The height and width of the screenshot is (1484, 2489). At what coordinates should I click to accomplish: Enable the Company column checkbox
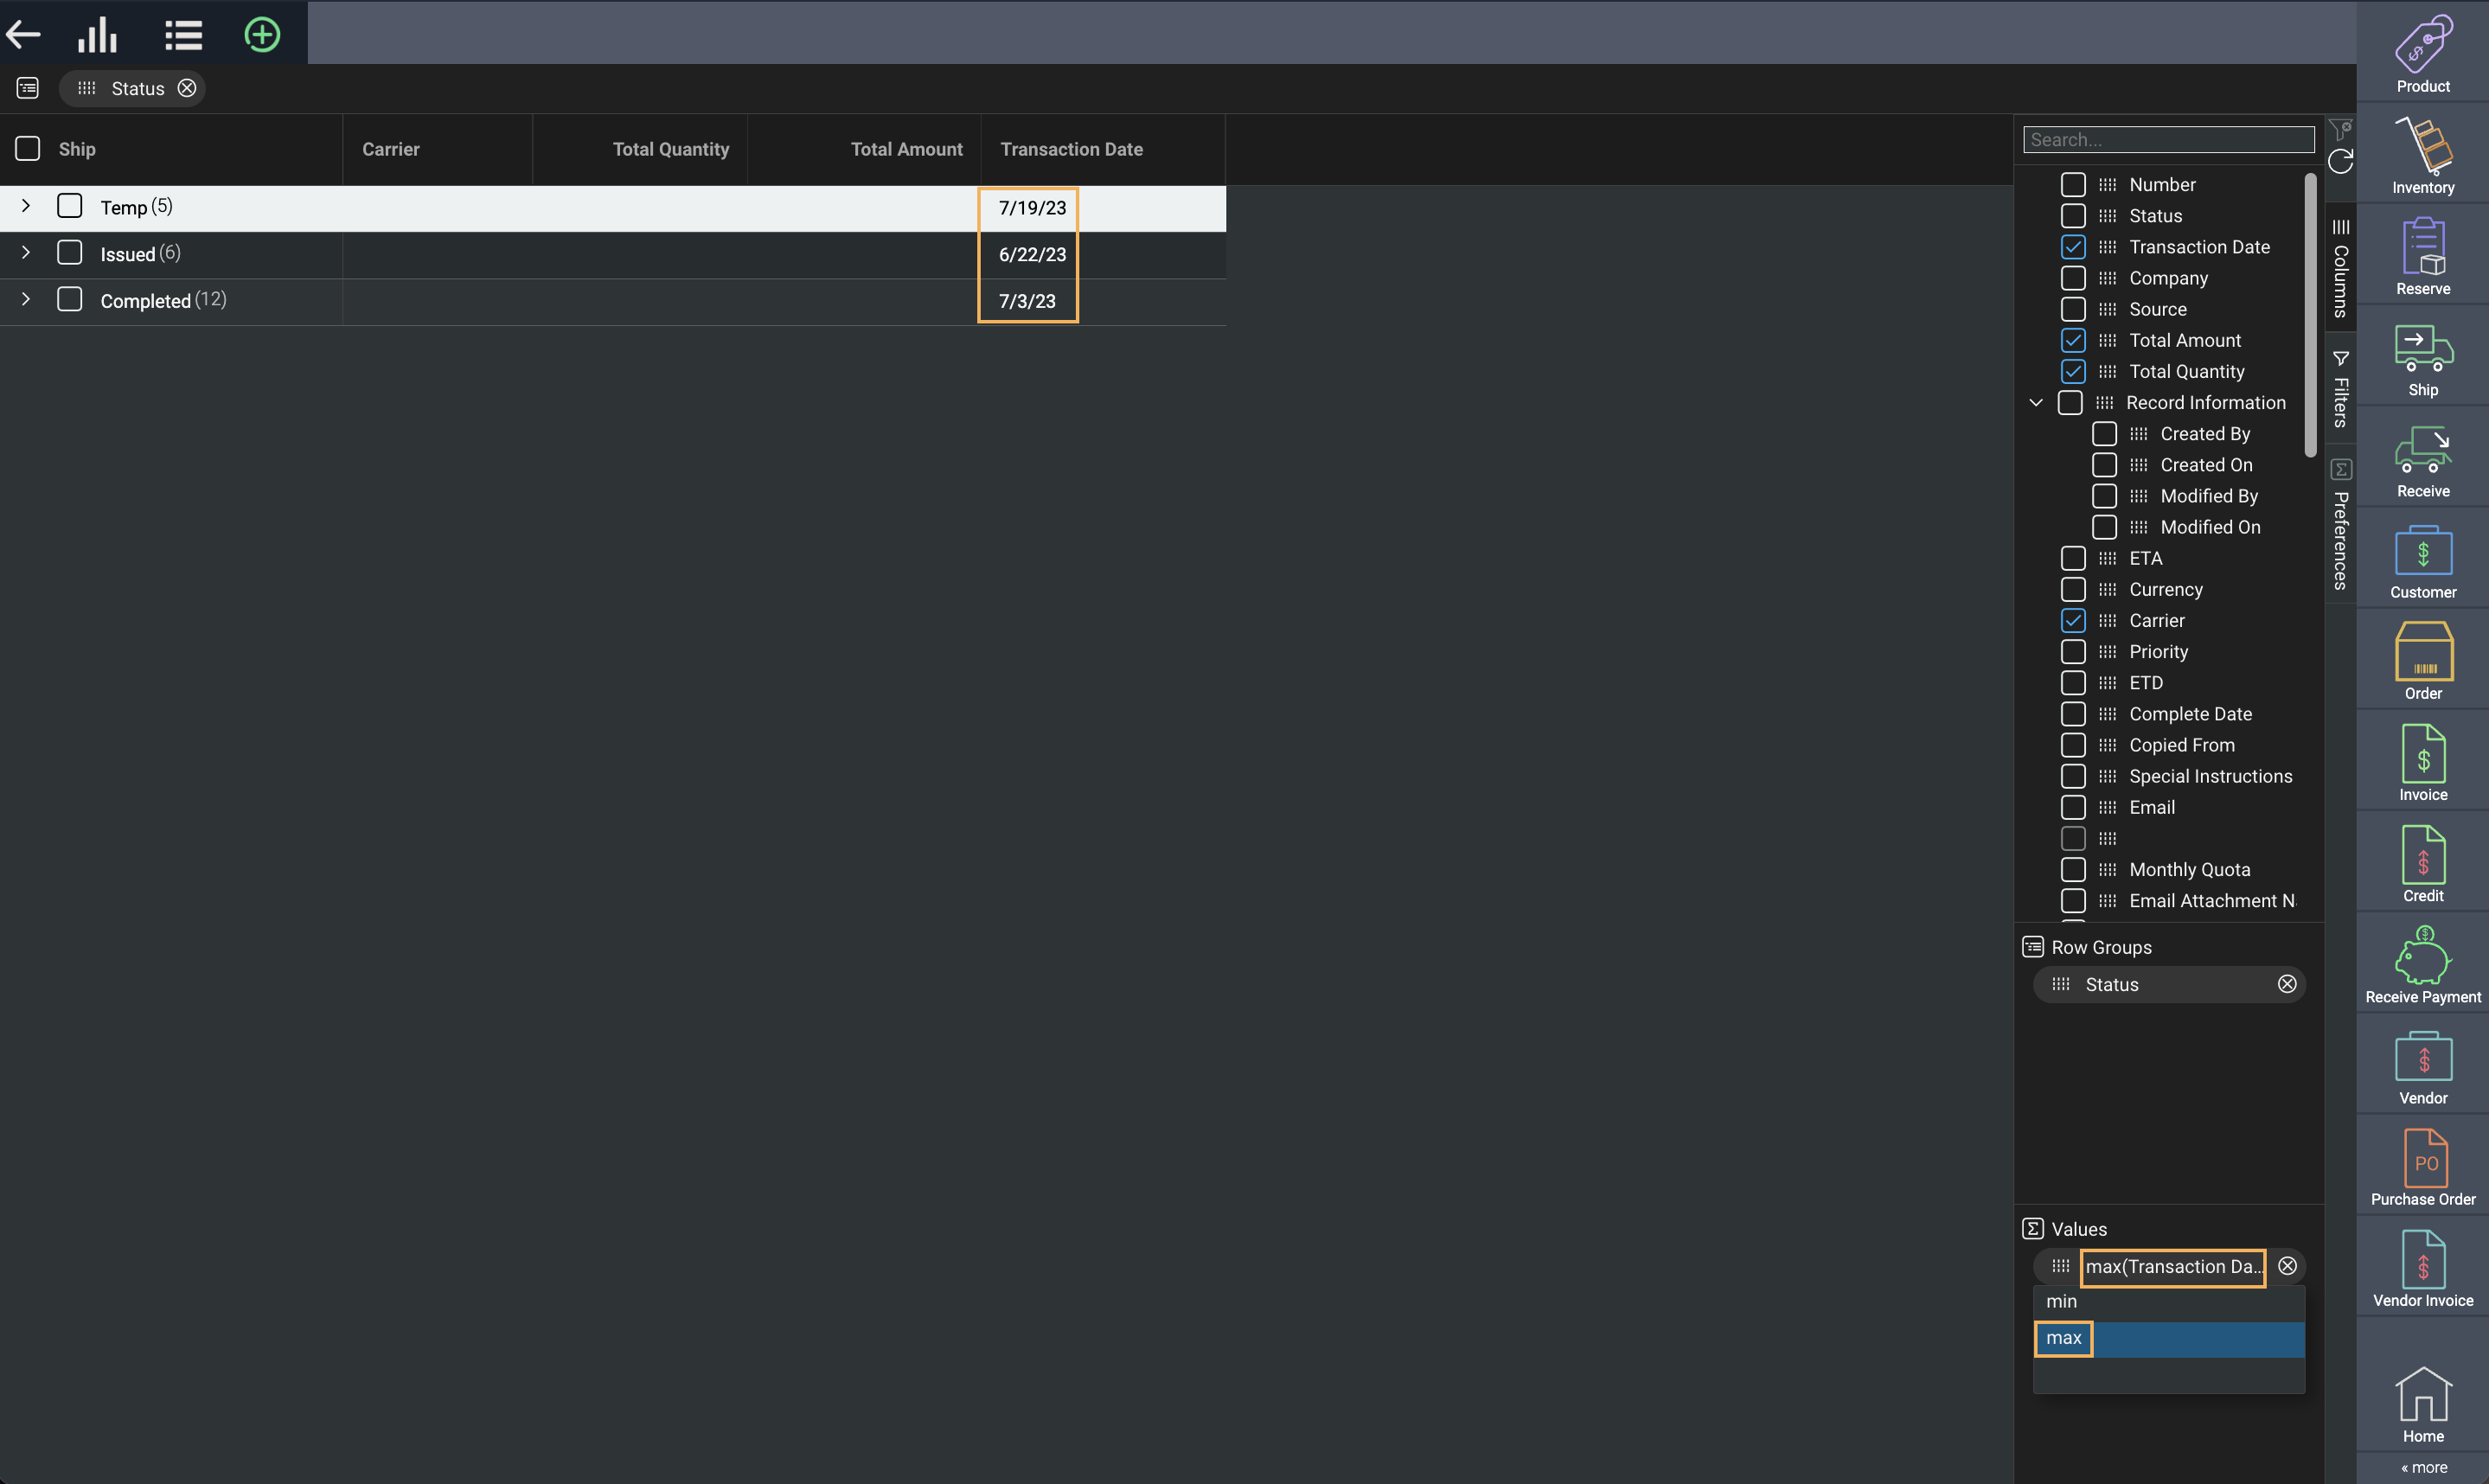coord(2073,278)
